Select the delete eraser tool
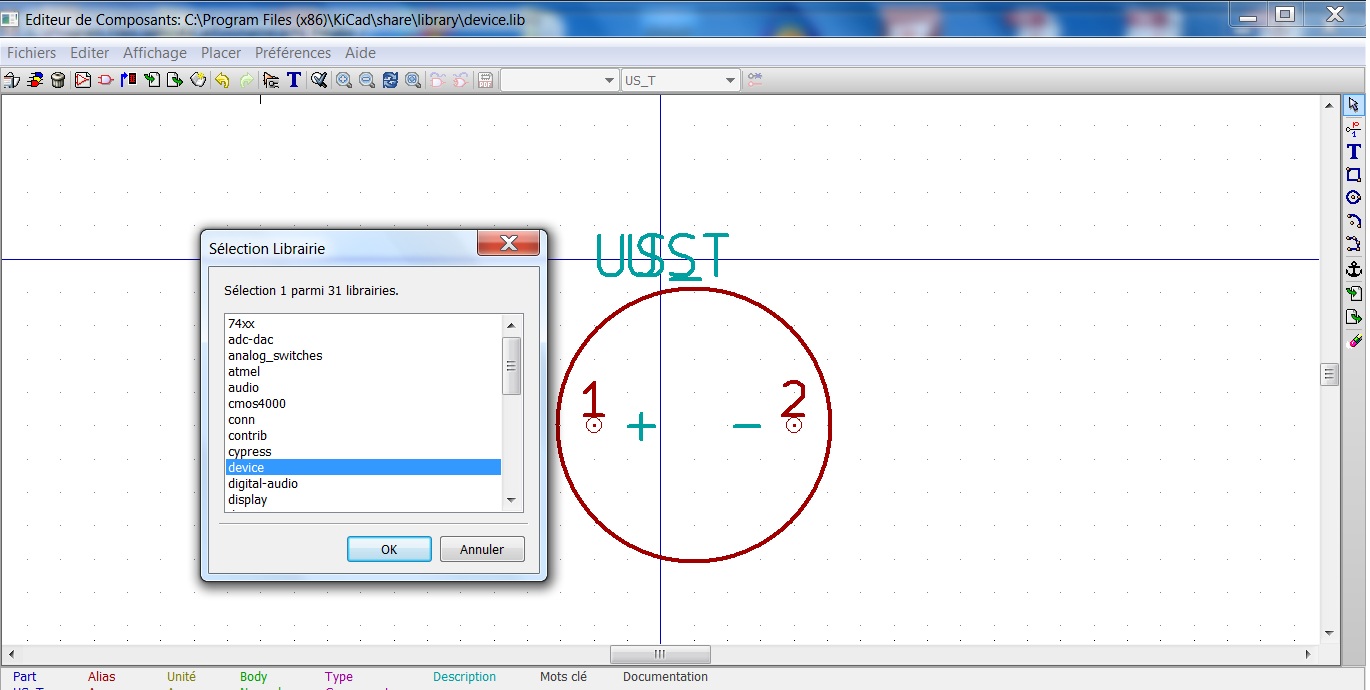This screenshot has height=690, width=1370. click(1354, 341)
